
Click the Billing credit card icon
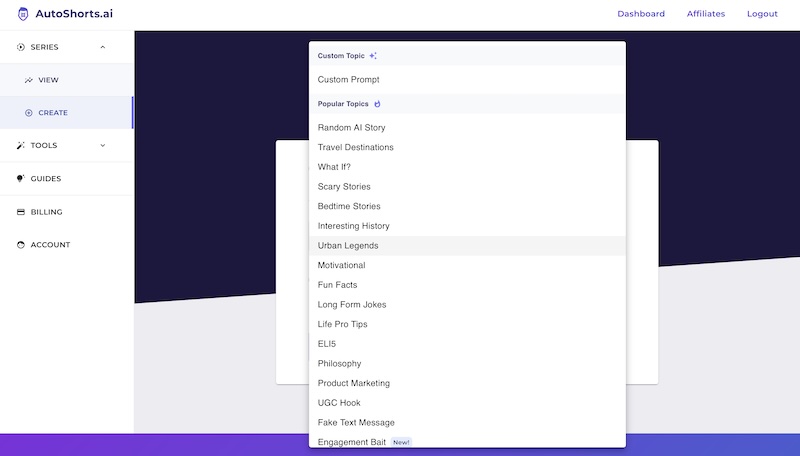pyautogui.click(x=20, y=212)
